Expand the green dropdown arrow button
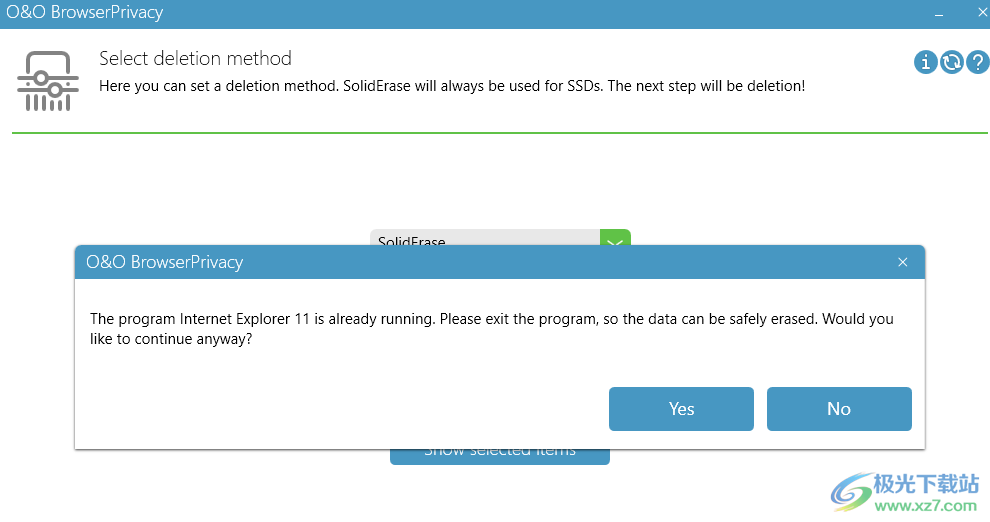Viewport: 990px width, 522px height. pyautogui.click(x=615, y=240)
